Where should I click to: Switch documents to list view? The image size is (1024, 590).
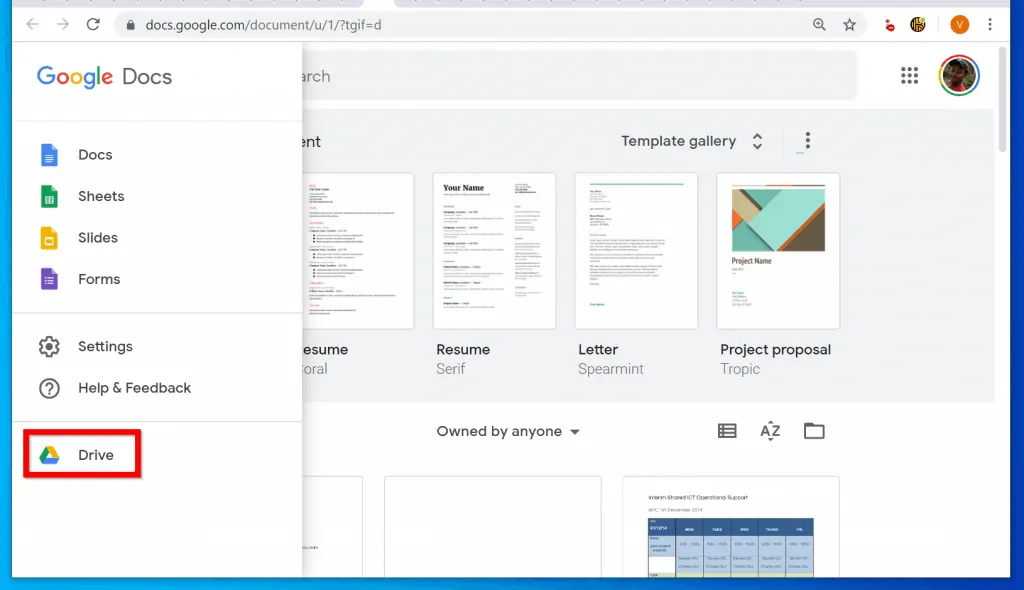click(727, 430)
